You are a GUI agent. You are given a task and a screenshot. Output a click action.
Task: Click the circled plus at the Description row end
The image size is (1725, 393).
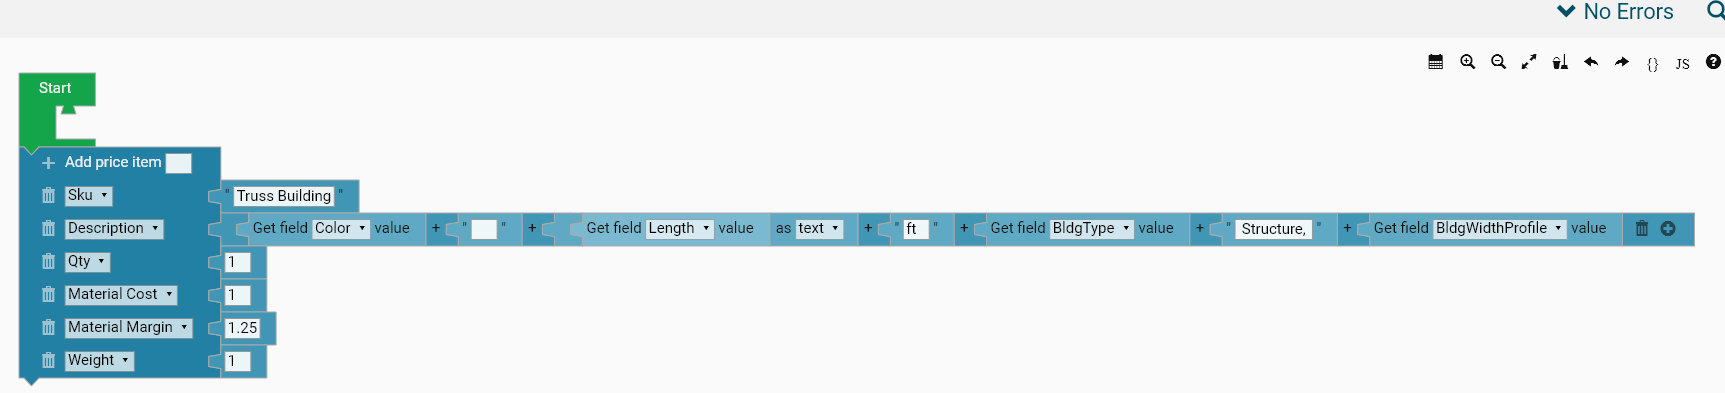(x=1668, y=228)
